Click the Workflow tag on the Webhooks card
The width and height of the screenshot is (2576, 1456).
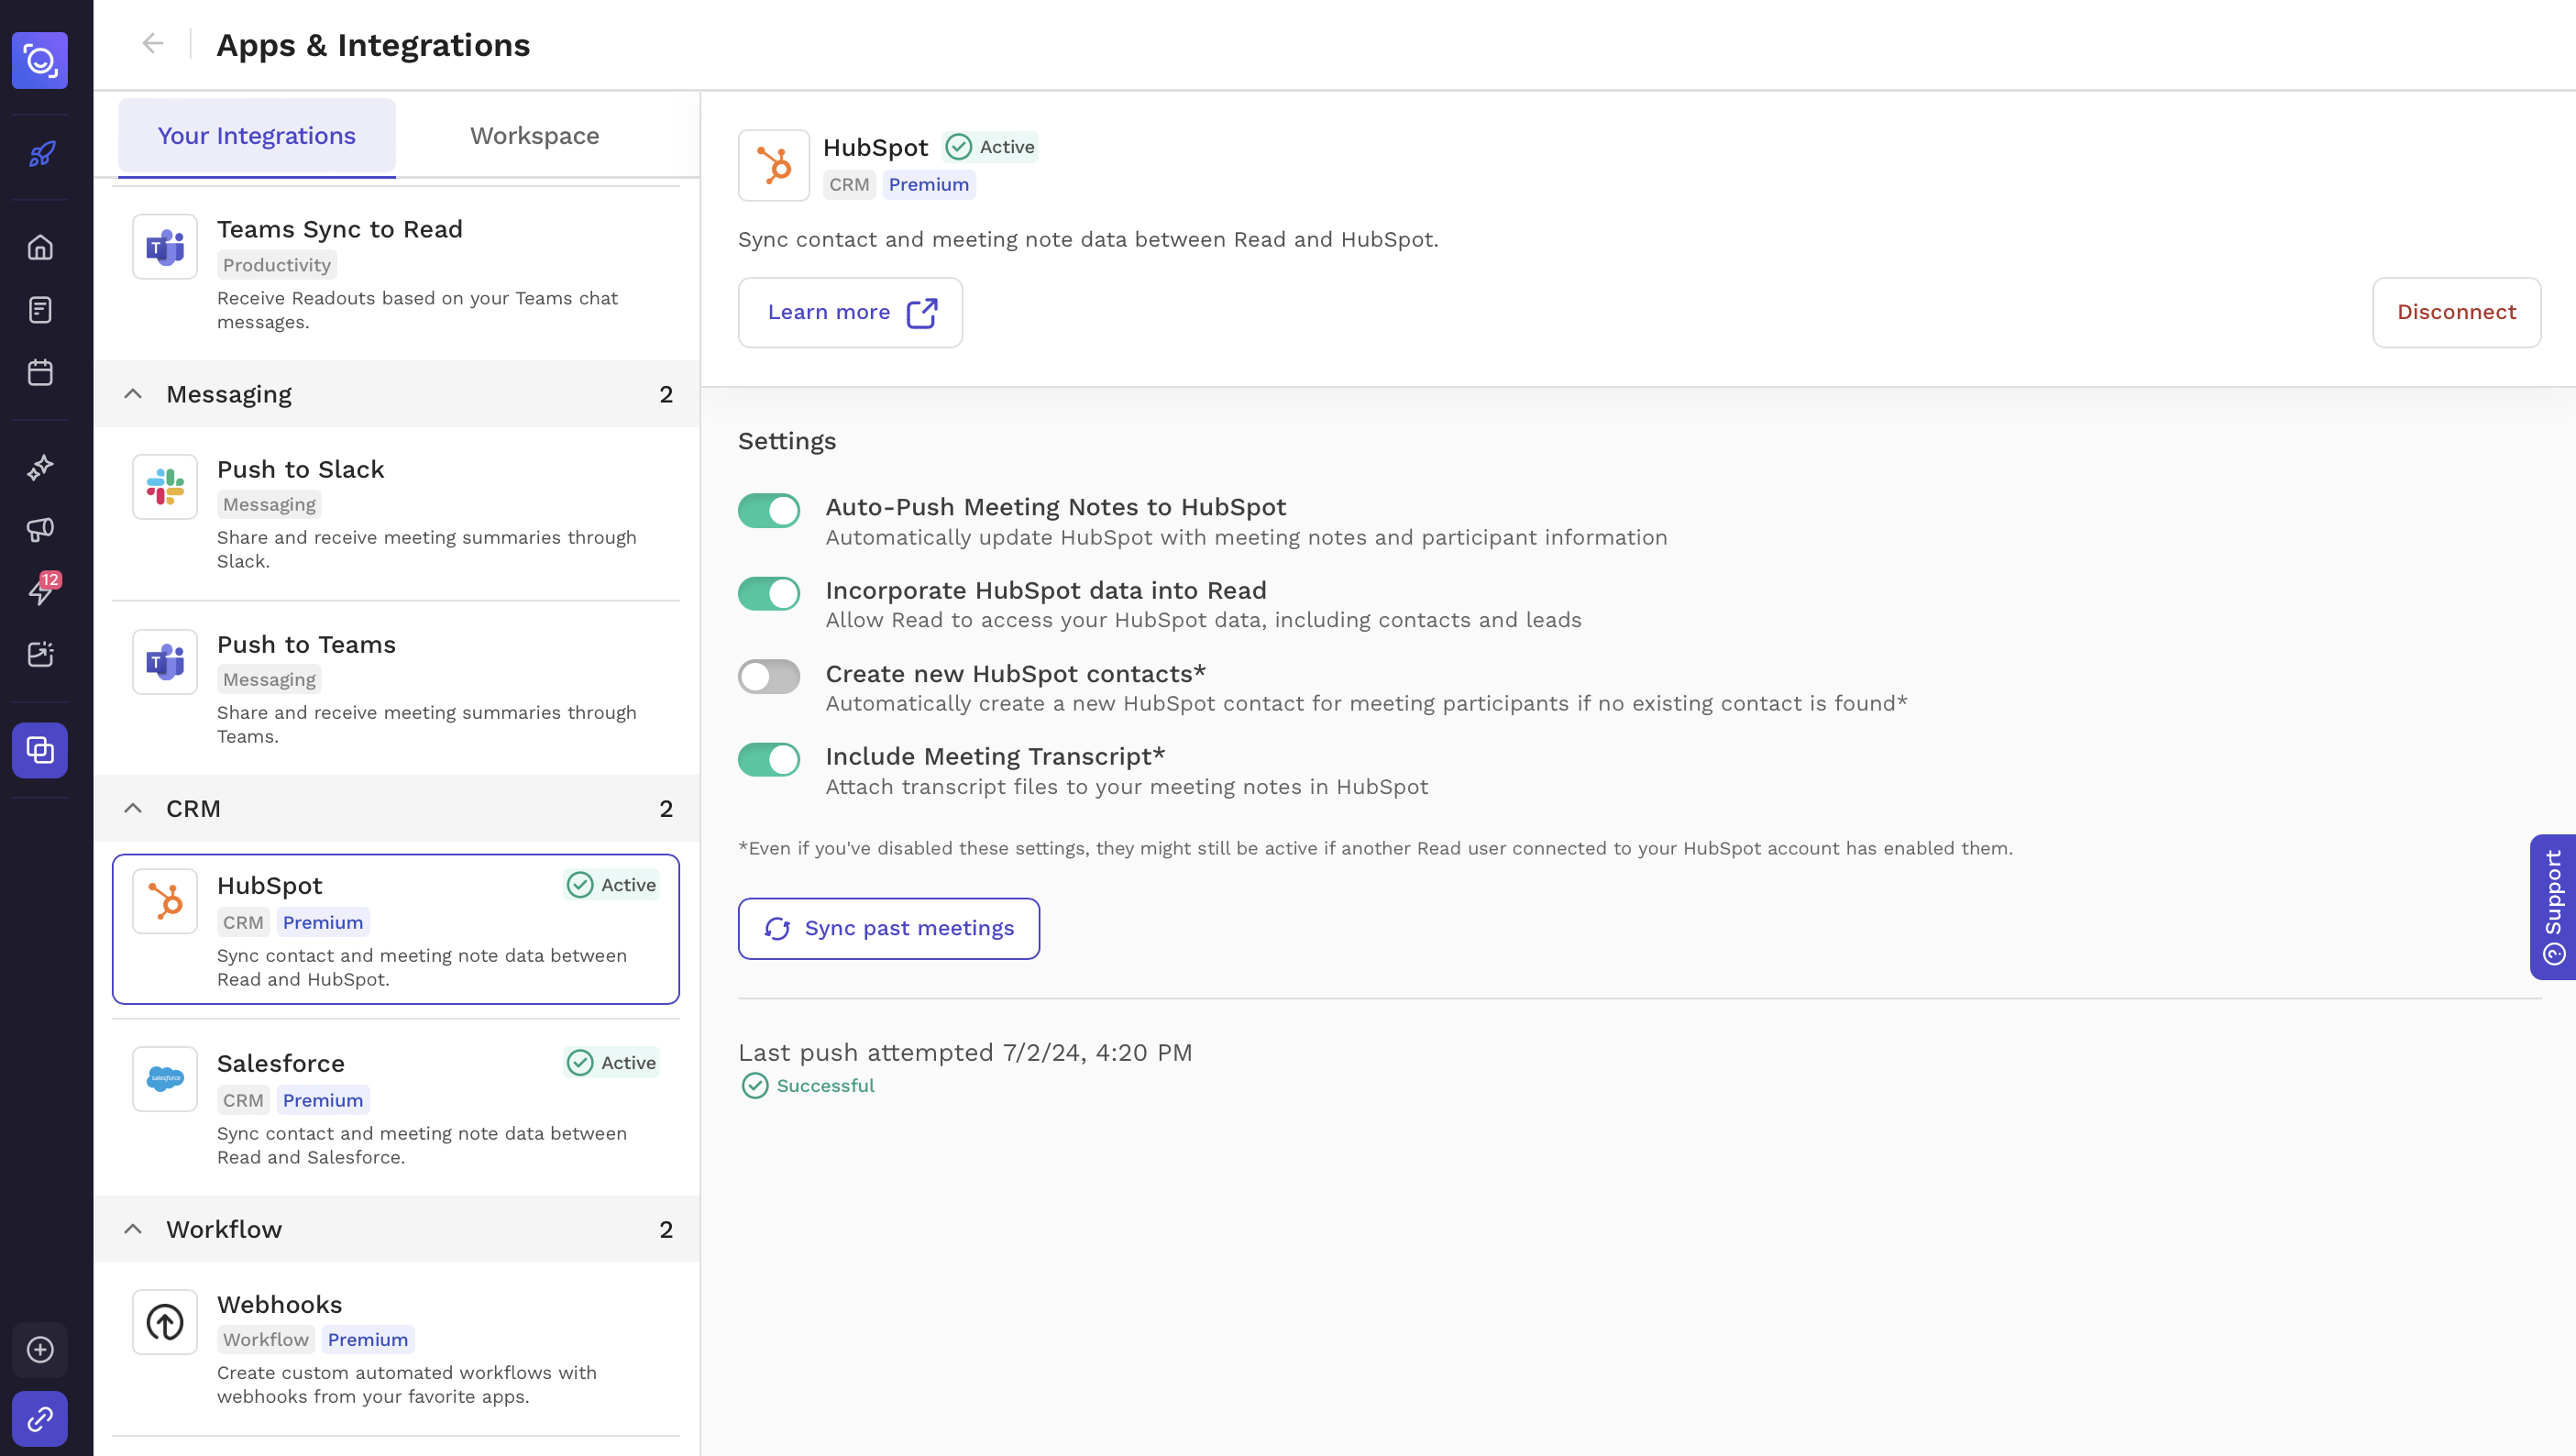[266, 1340]
